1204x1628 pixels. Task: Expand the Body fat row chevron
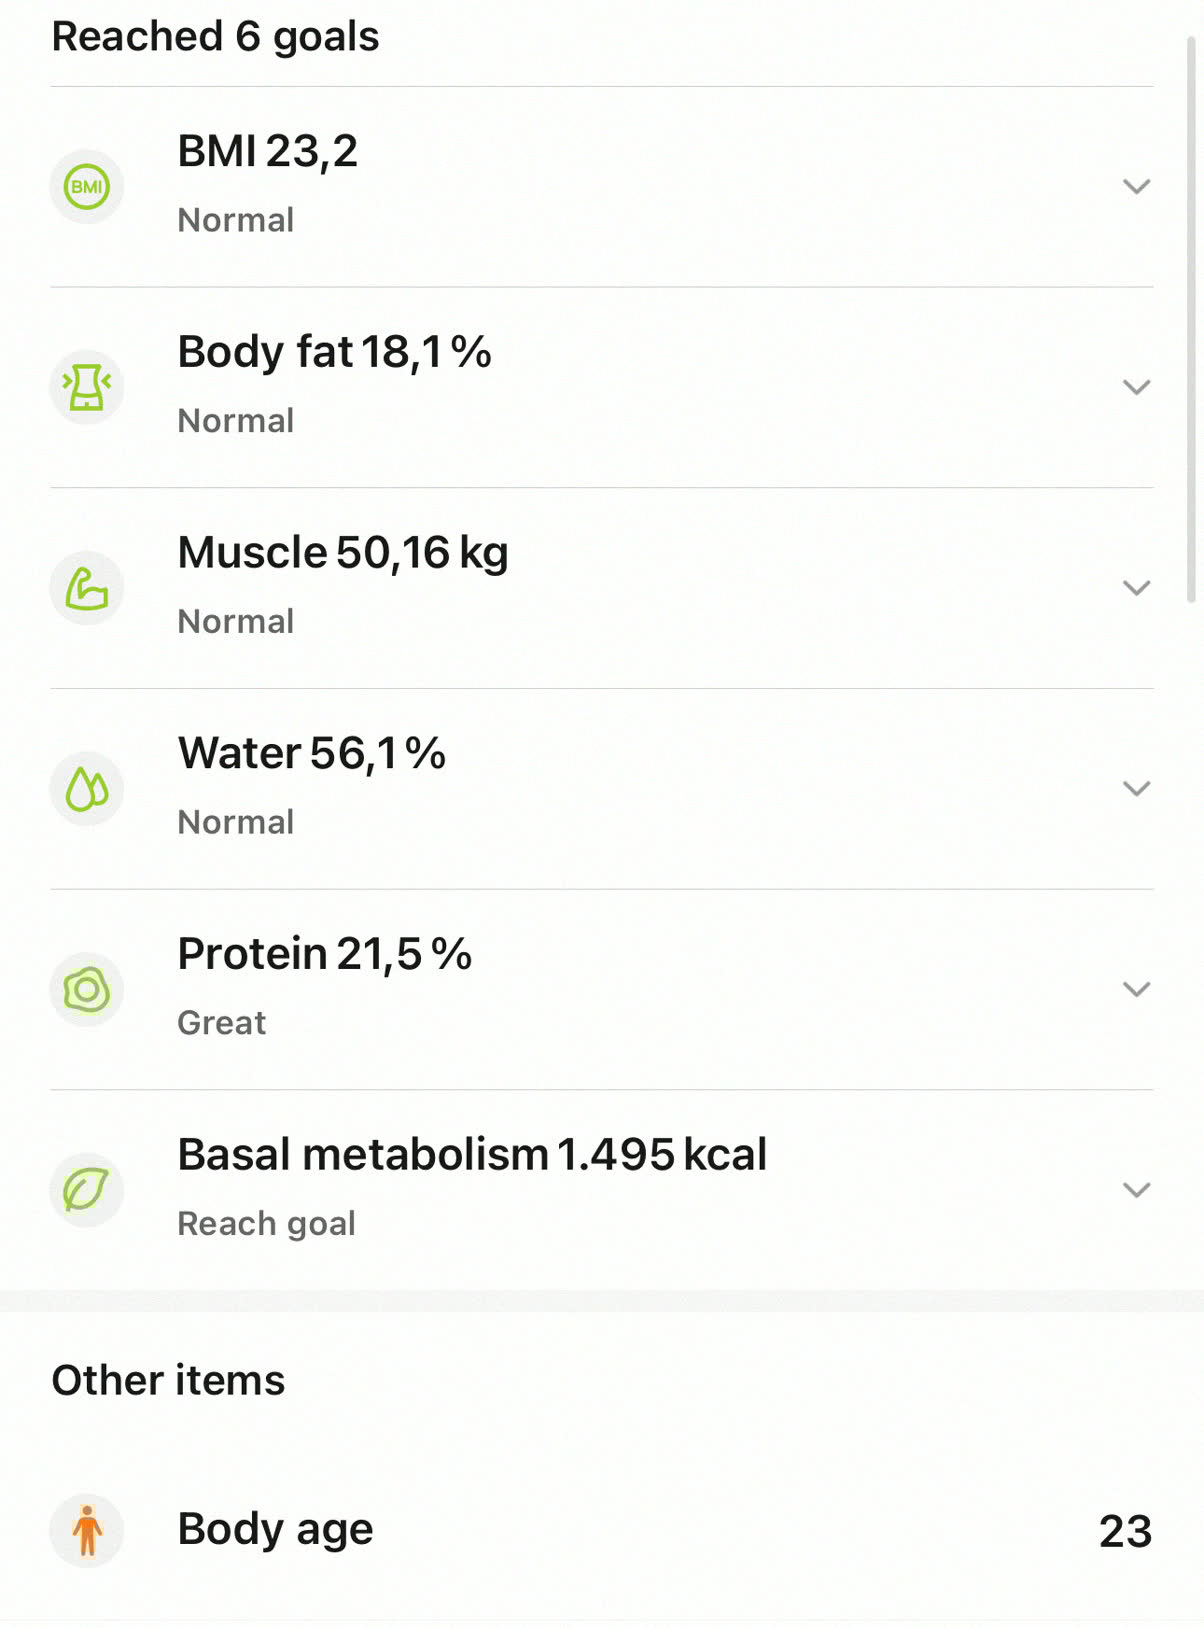[x=1136, y=387]
